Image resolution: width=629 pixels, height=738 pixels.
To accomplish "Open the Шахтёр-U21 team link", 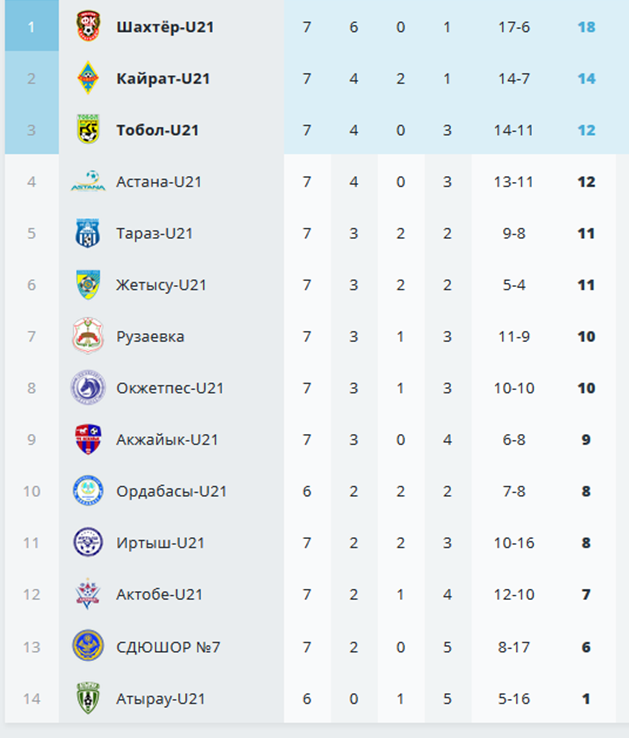I will click(165, 27).
